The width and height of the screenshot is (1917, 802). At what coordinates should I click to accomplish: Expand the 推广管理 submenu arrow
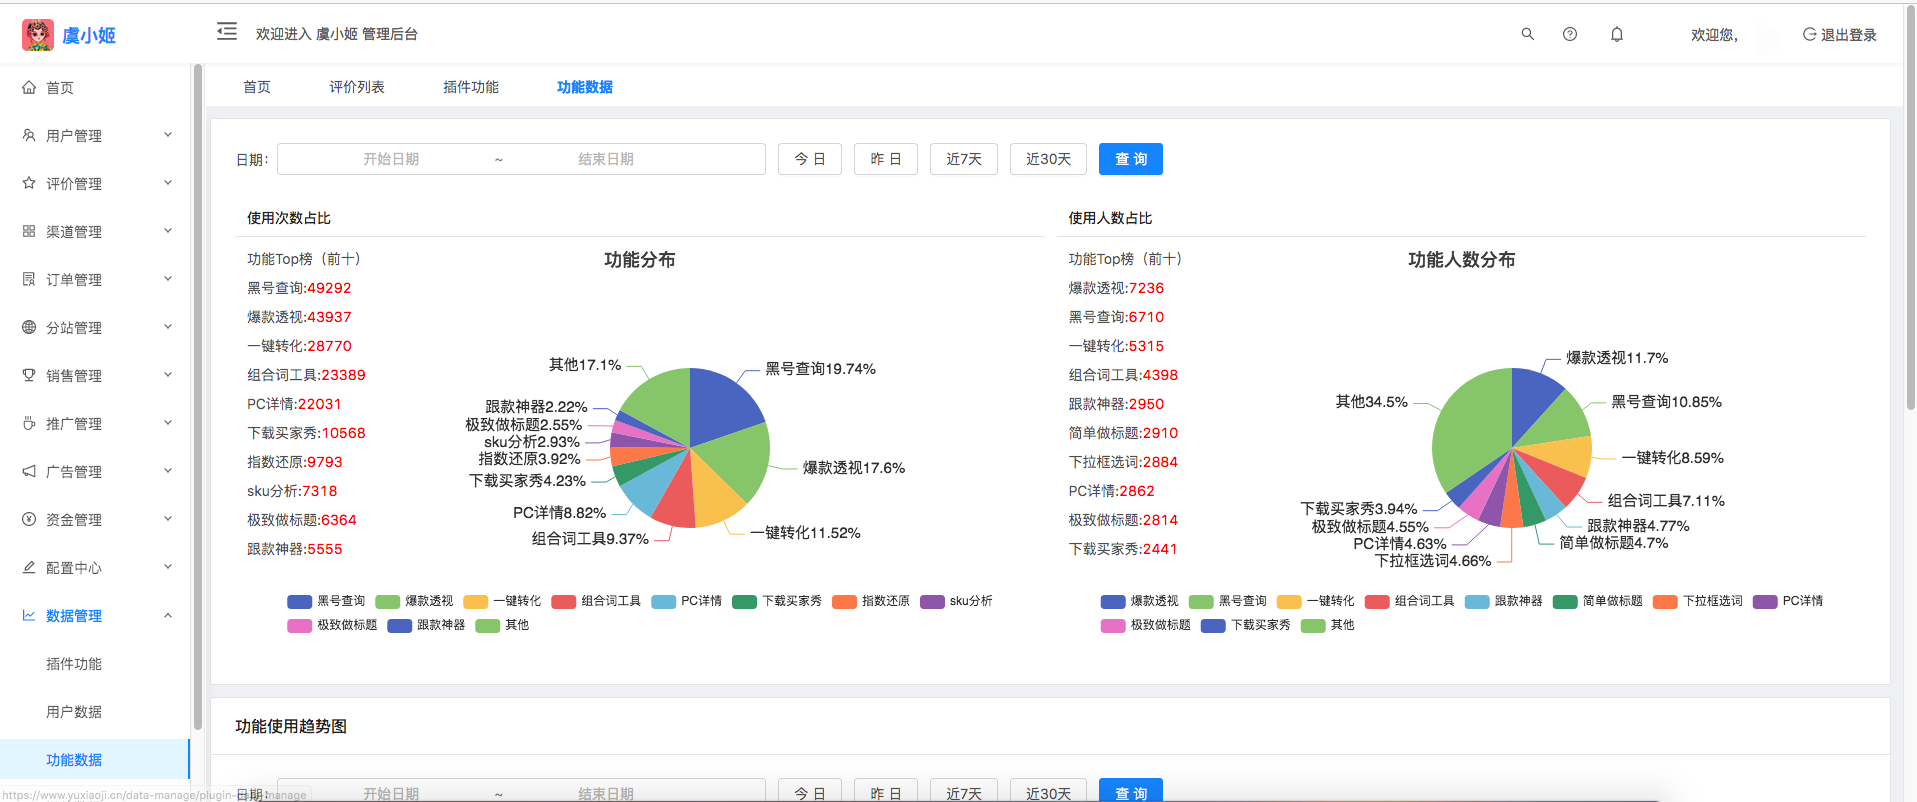point(168,423)
